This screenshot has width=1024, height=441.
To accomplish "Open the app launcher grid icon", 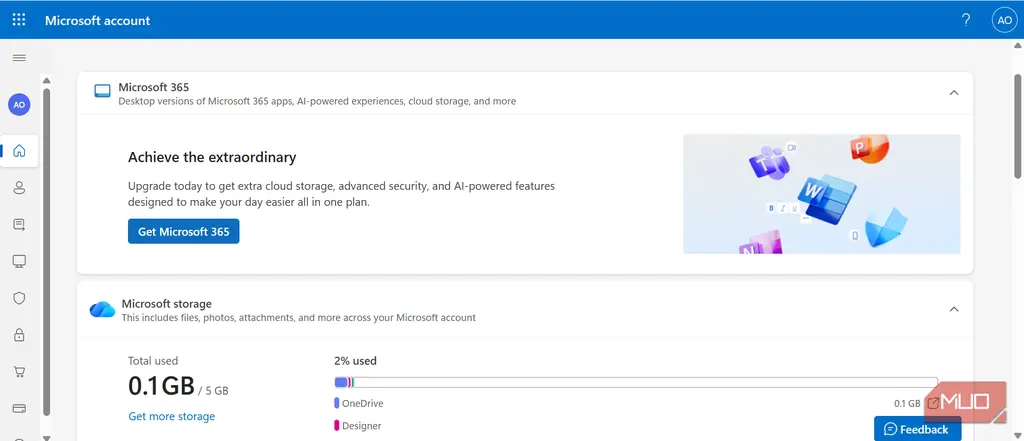I will click(19, 20).
